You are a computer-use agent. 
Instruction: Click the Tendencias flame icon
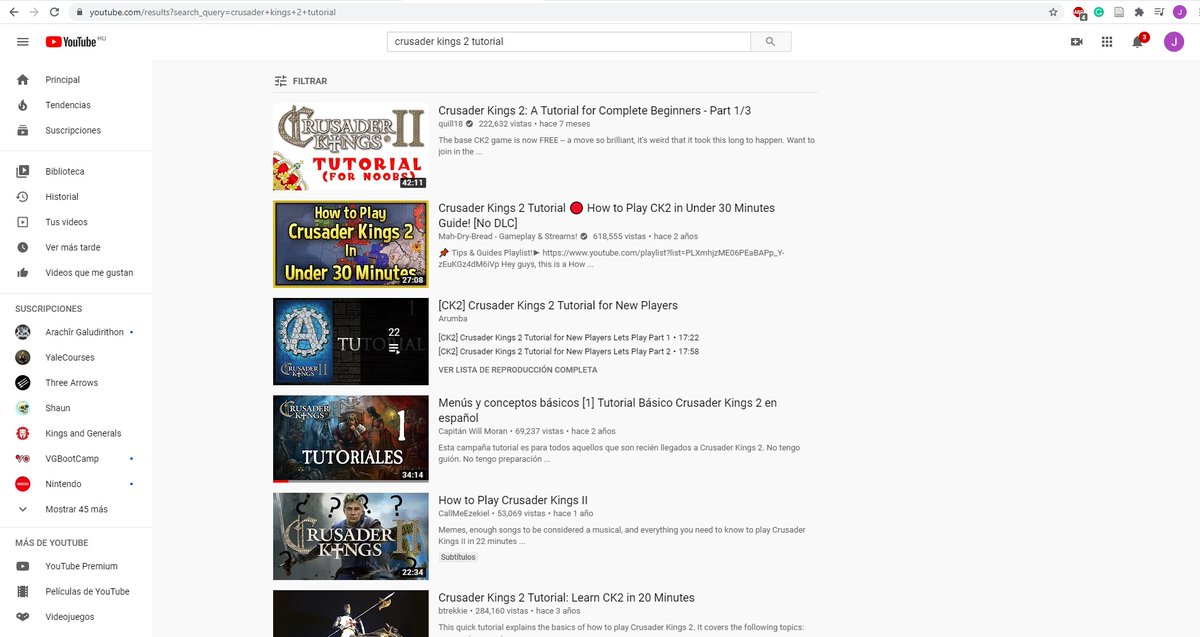(23, 105)
